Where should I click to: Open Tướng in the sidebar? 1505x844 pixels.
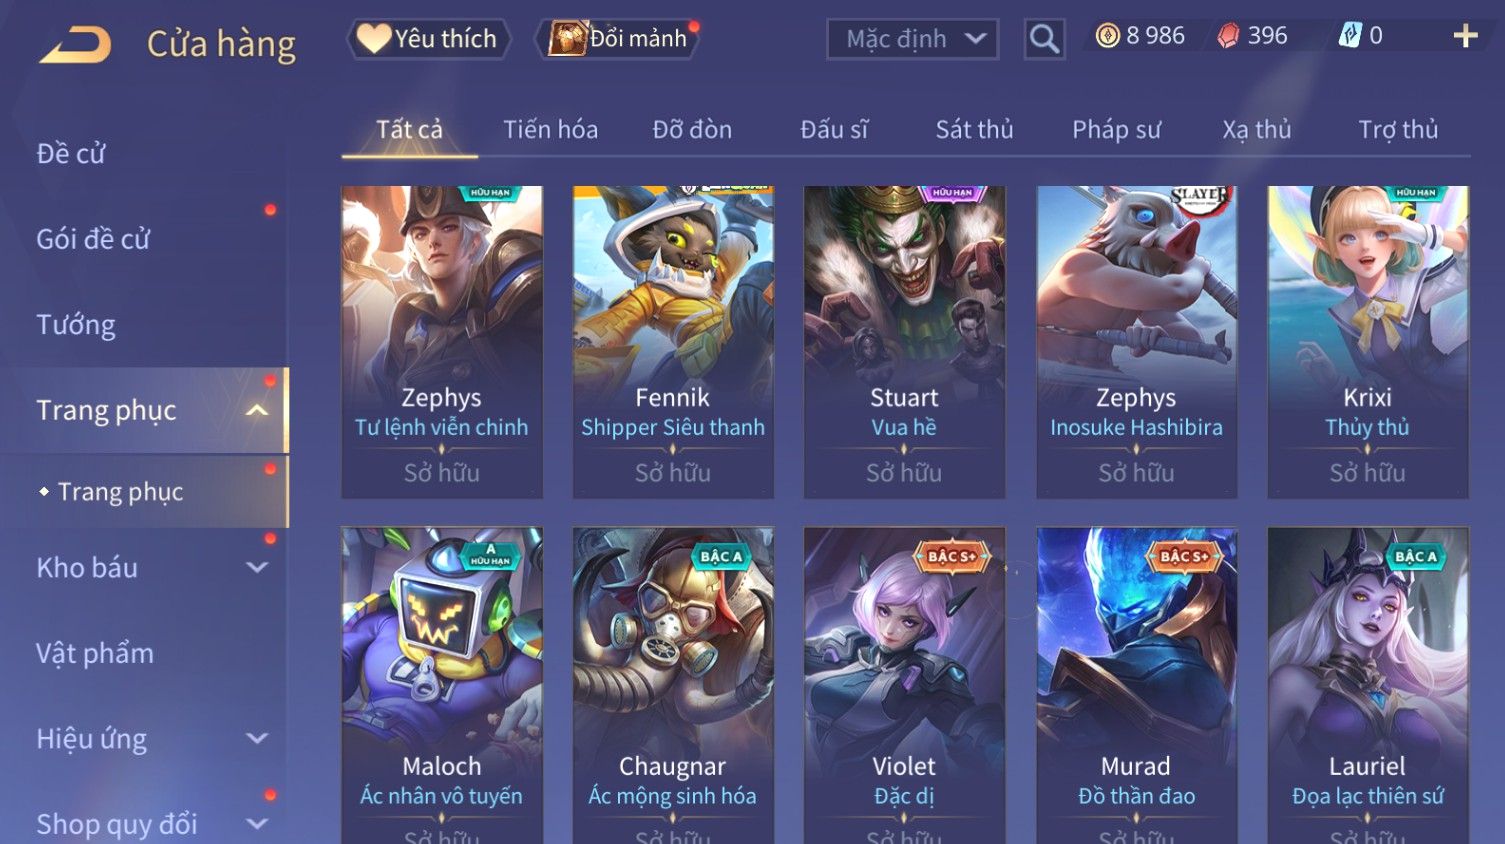76,325
